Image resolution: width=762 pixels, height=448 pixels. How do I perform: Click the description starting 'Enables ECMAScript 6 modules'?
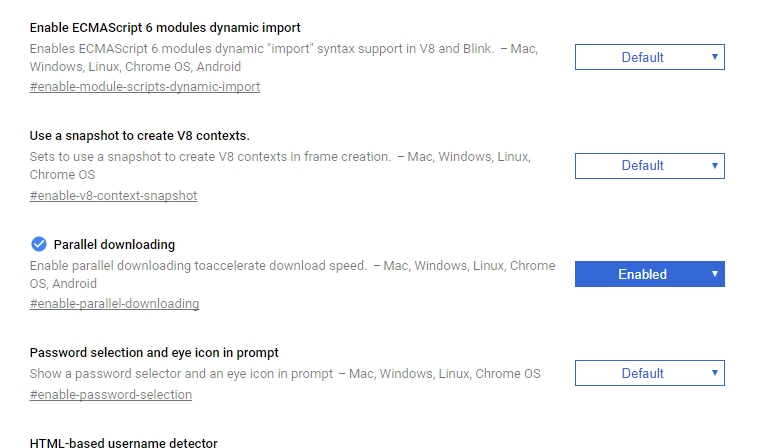pyautogui.click(x=262, y=48)
